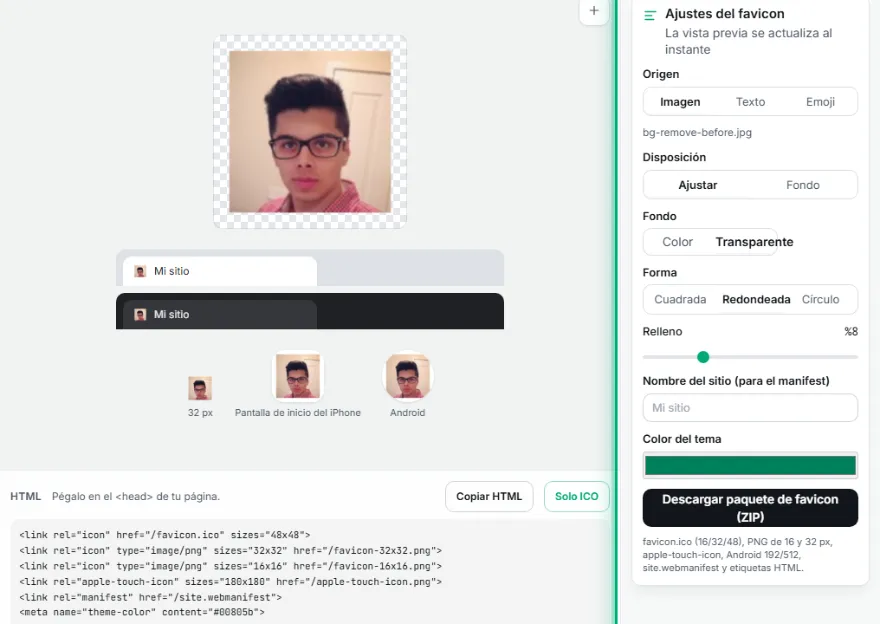Set Disposición to Fondo
The width and height of the screenshot is (880, 624).
pos(803,185)
